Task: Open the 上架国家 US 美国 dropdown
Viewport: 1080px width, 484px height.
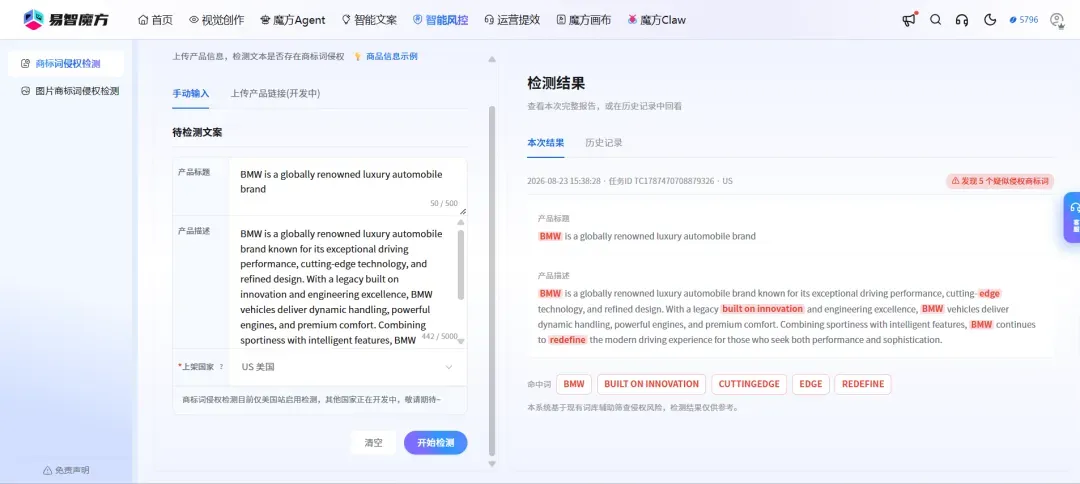Action: pos(348,367)
